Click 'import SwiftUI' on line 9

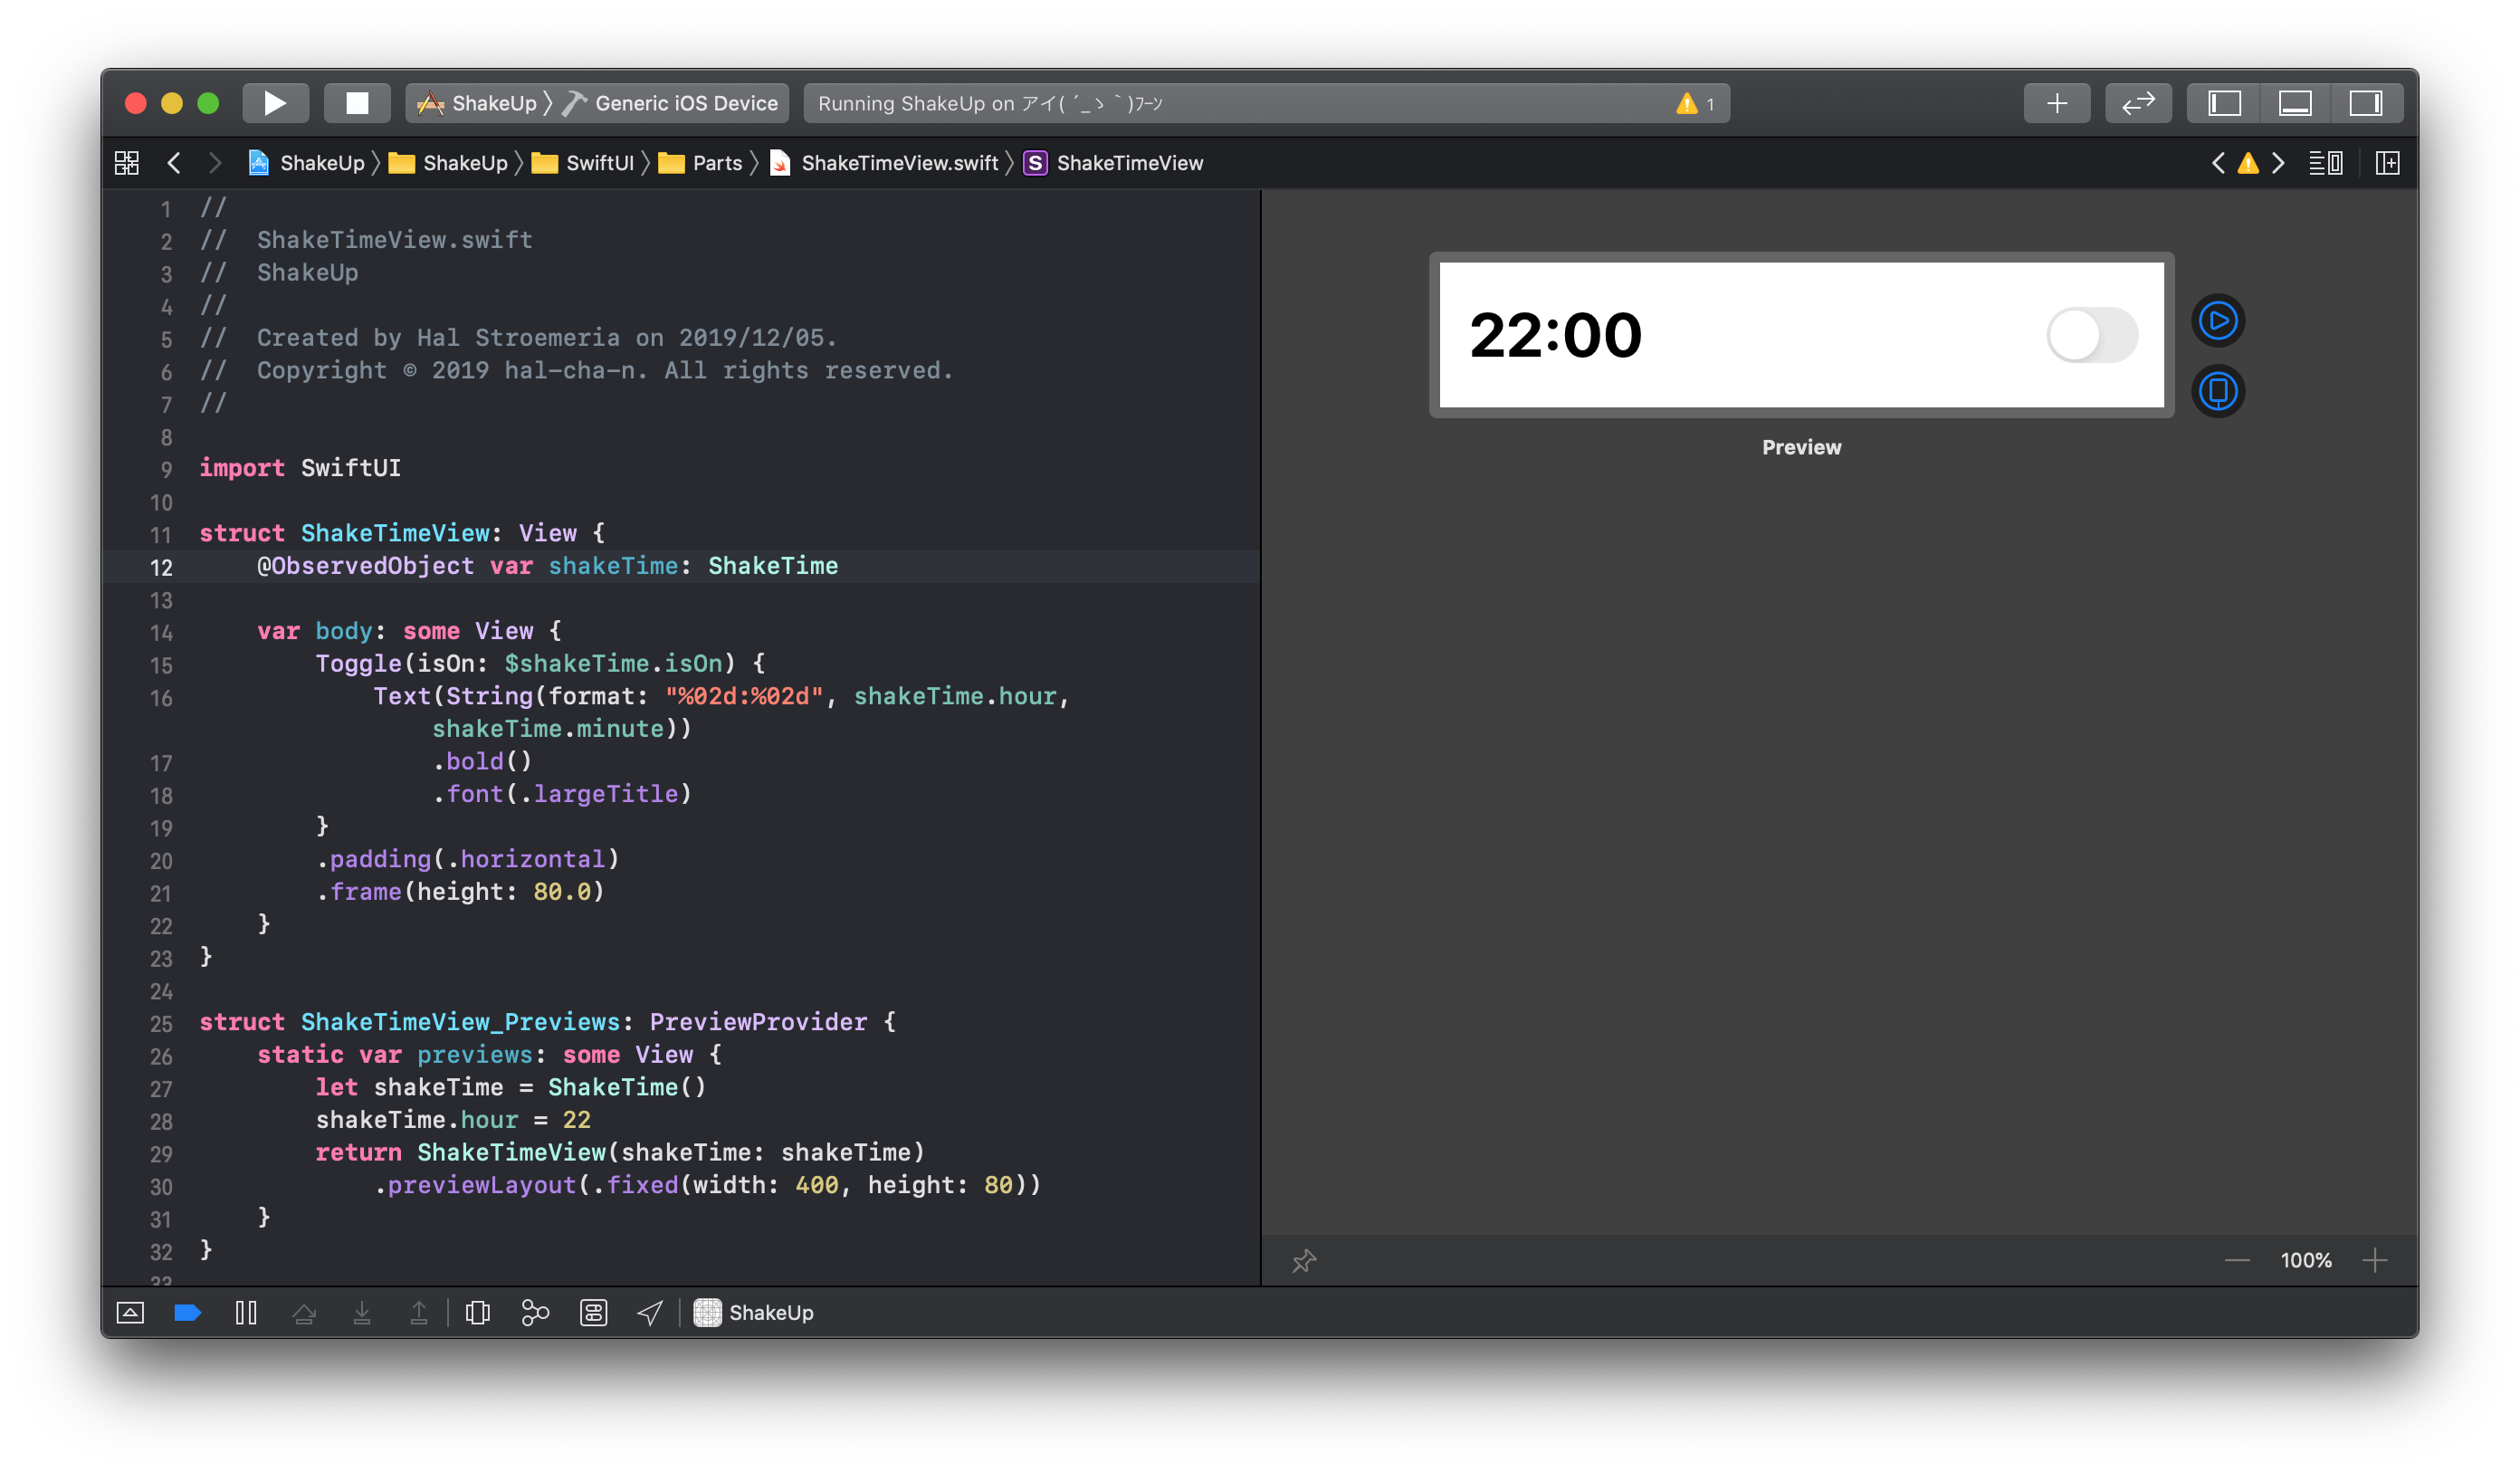(x=300, y=468)
